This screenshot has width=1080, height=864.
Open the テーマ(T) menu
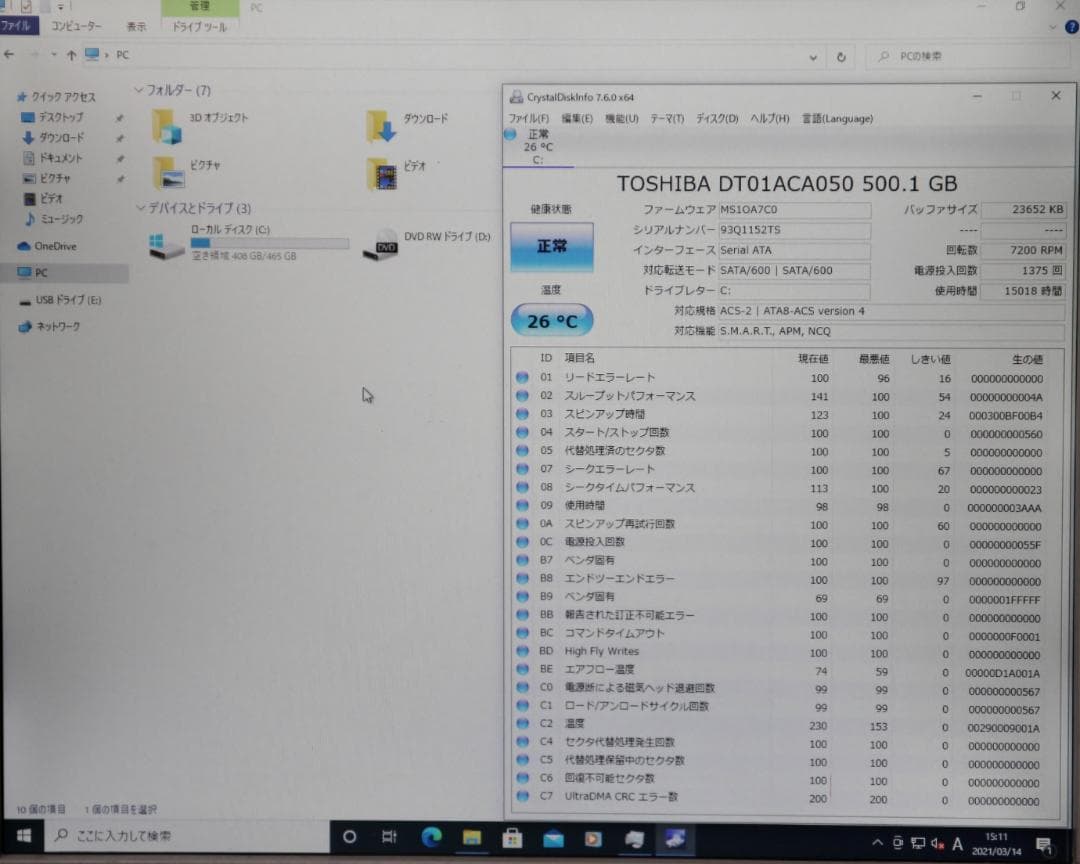(x=667, y=119)
